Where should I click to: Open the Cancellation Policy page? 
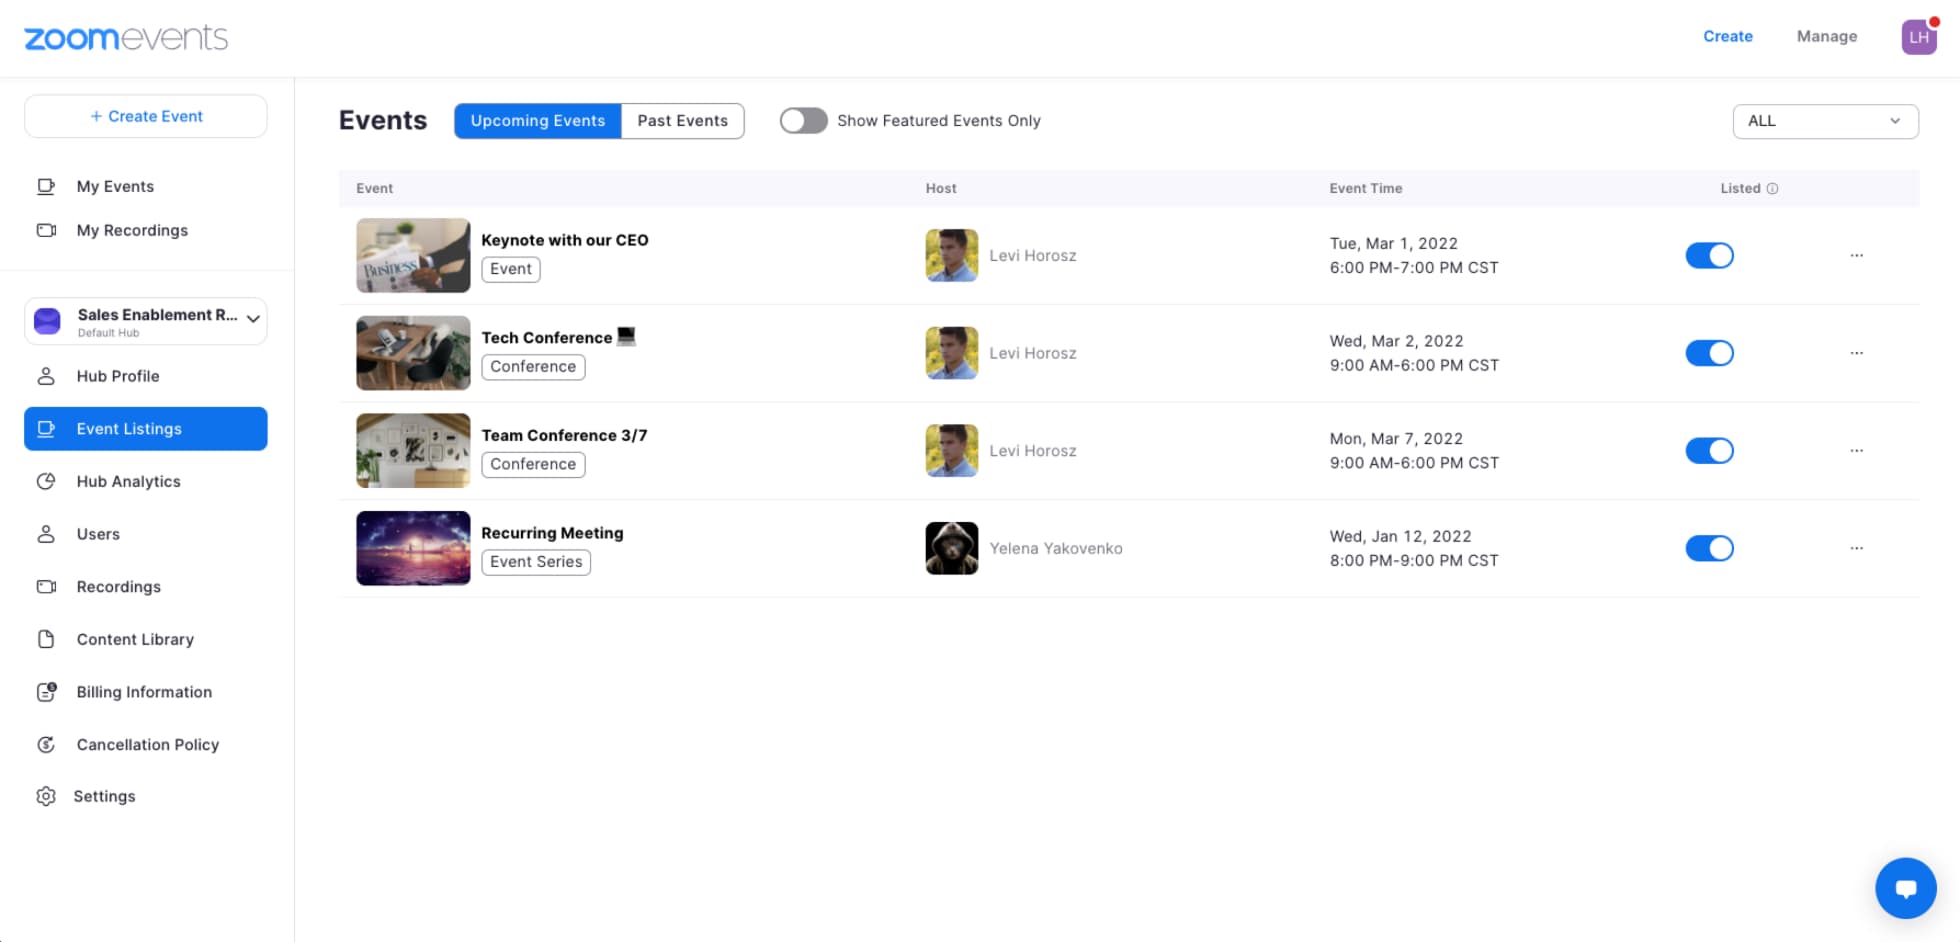[x=147, y=744]
